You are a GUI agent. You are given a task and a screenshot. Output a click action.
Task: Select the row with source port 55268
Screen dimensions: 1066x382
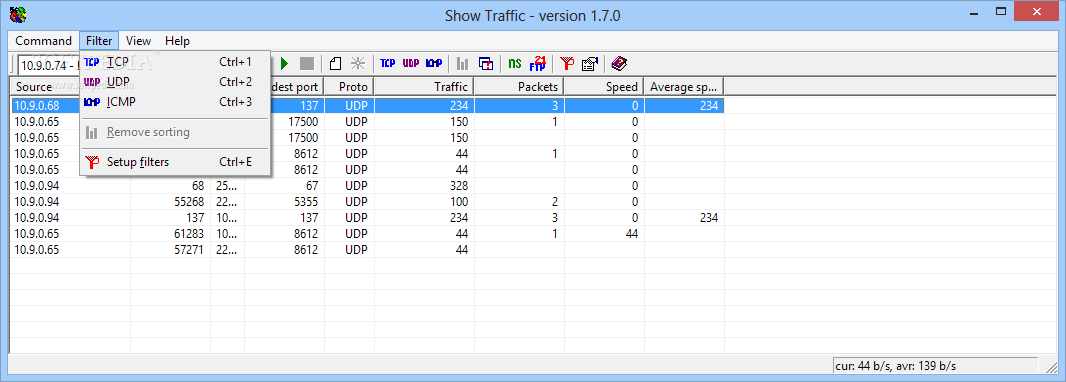367,202
